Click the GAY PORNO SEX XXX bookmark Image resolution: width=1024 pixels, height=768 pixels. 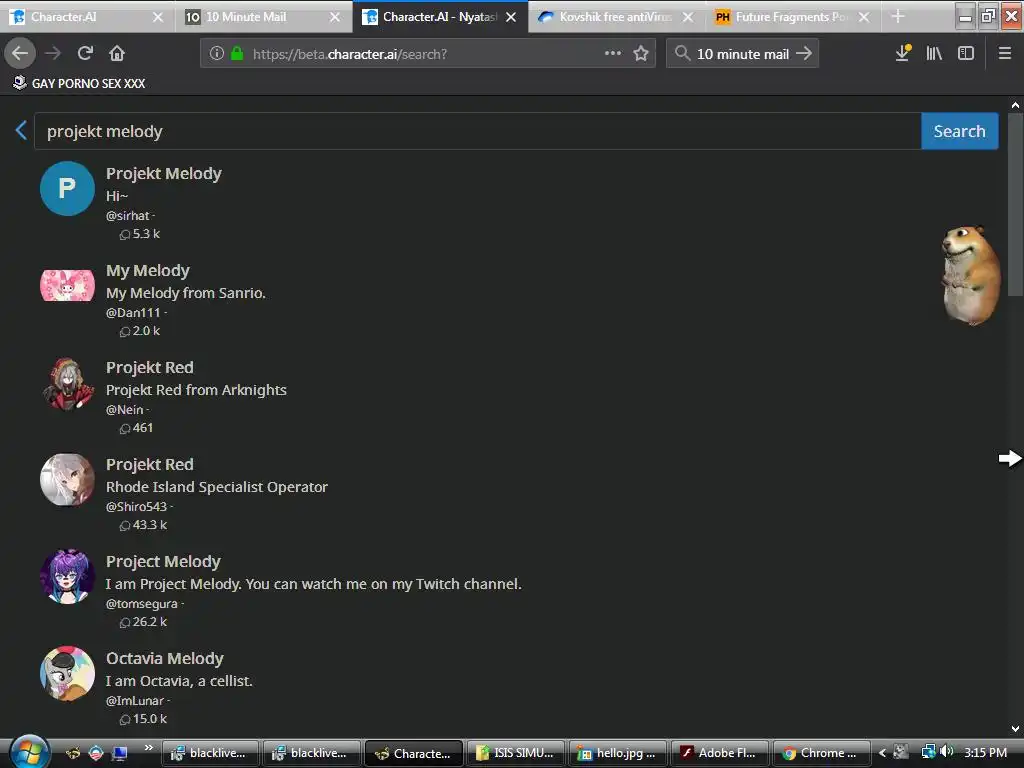click(x=79, y=83)
